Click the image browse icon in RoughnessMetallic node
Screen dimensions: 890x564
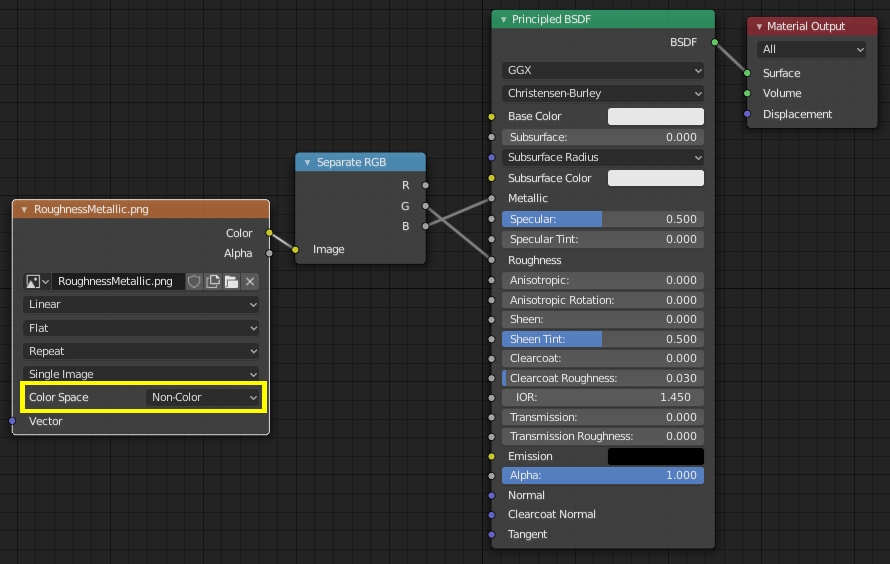pyautogui.click(x=37, y=282)
